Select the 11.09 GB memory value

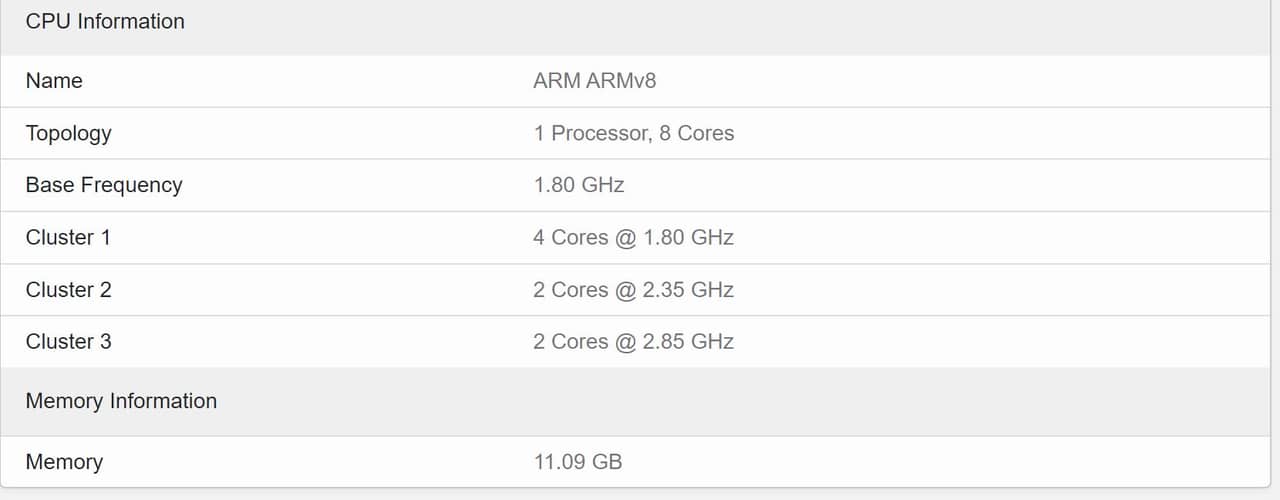(x=578, y=462)
